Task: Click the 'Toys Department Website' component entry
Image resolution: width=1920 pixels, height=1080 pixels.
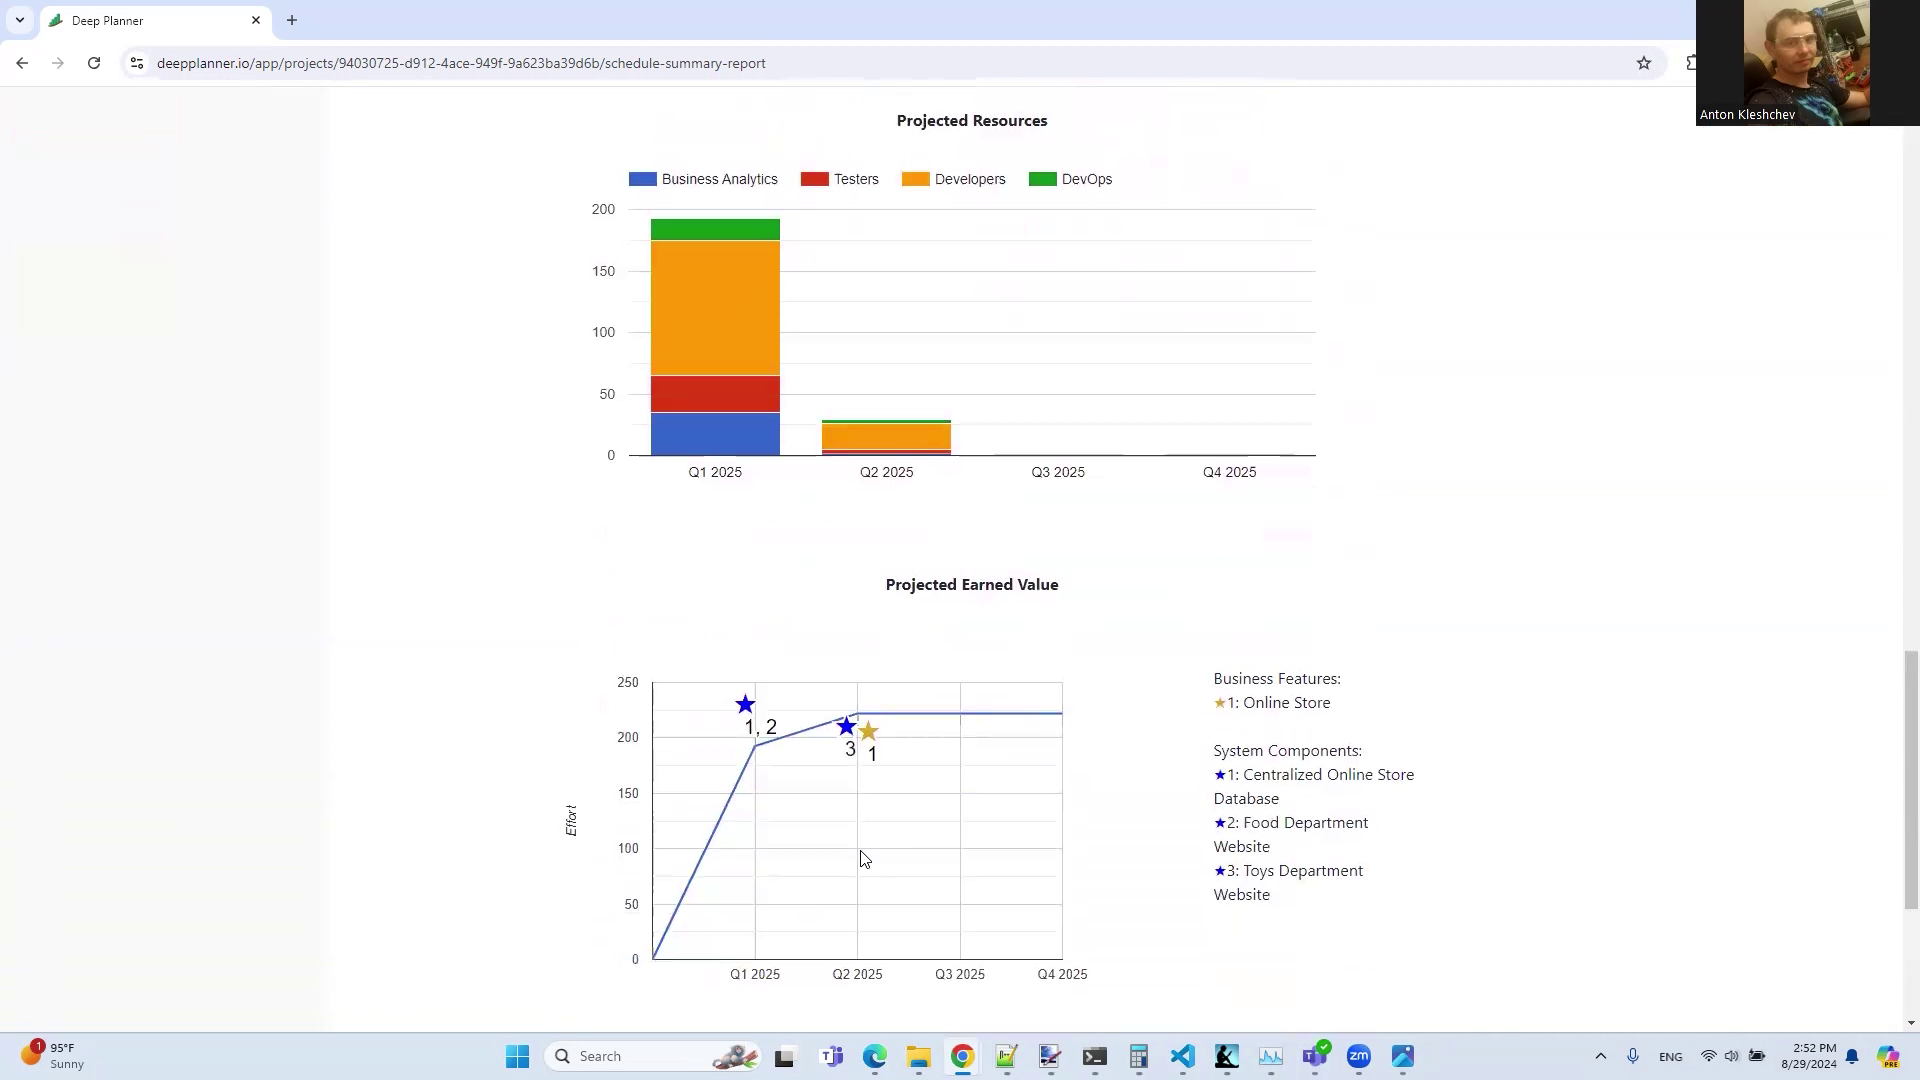Action: pos(1288,883)
